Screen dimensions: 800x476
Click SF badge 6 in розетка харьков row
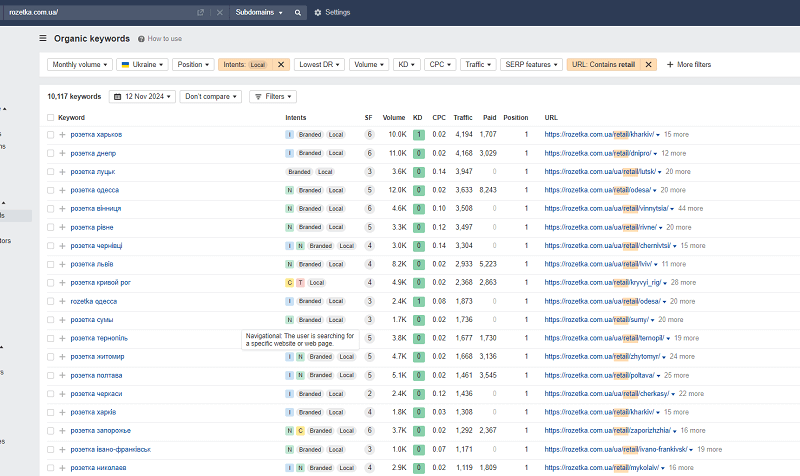pyautogui.click(x=369, y=135)
